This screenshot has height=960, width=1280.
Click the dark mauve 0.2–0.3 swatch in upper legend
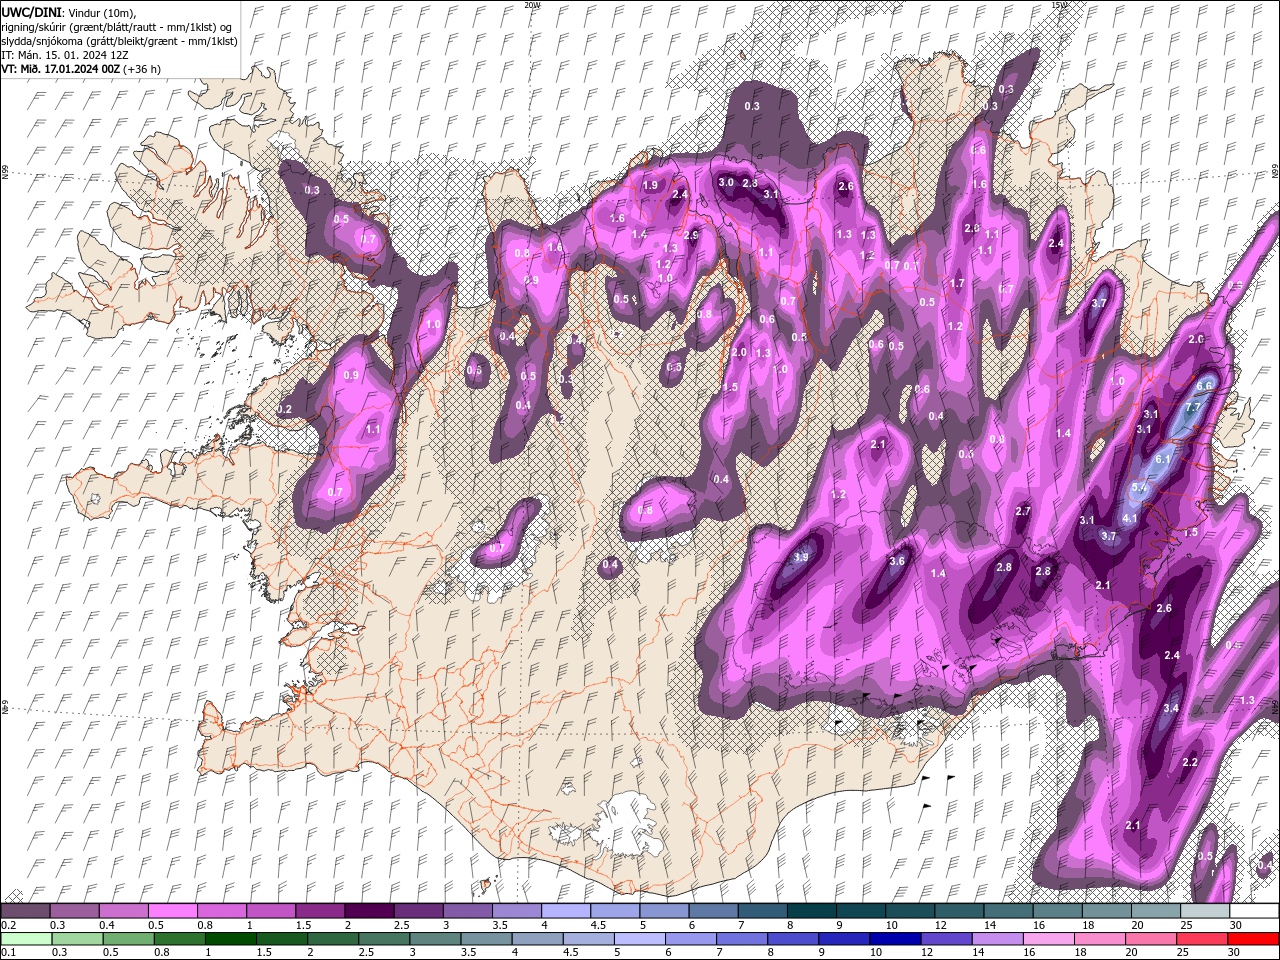[x=26, y=911]
